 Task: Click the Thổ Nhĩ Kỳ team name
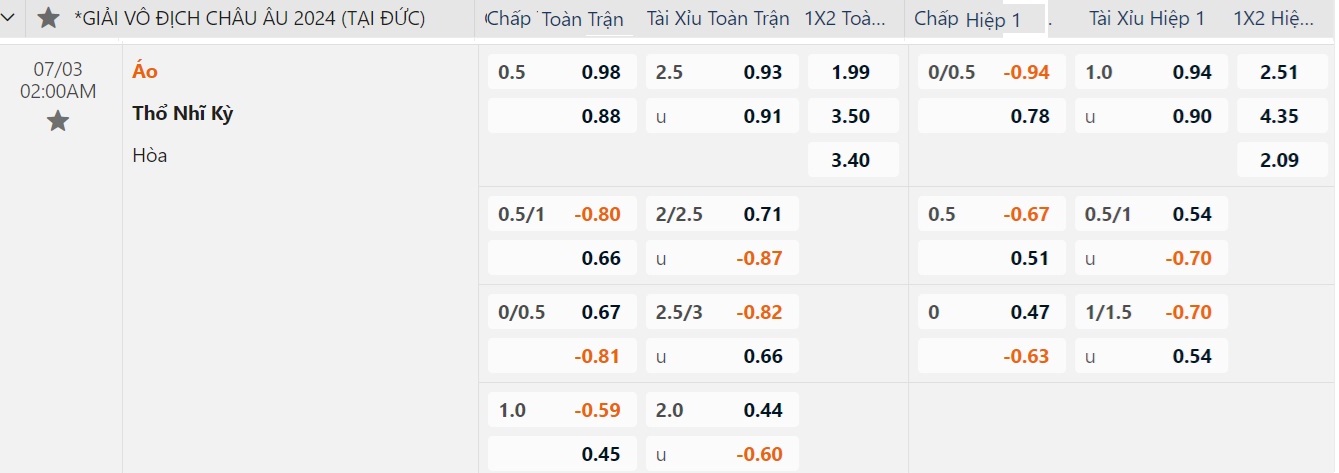point(183,114)
